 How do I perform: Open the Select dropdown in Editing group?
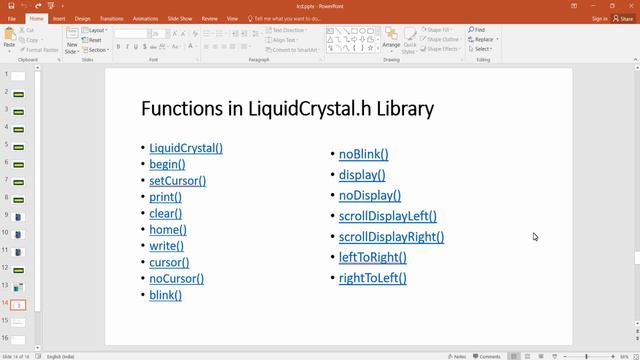[480, 49]
